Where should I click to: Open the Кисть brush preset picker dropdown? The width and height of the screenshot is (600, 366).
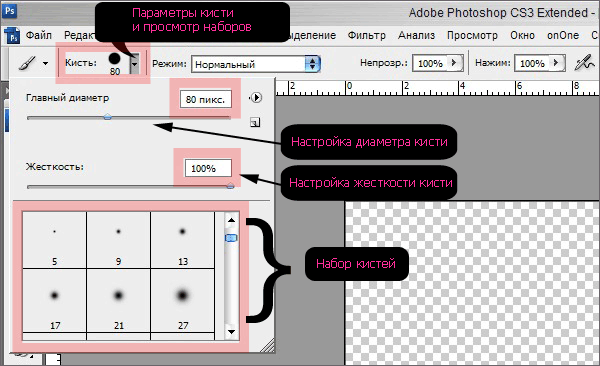pos(134,63)
